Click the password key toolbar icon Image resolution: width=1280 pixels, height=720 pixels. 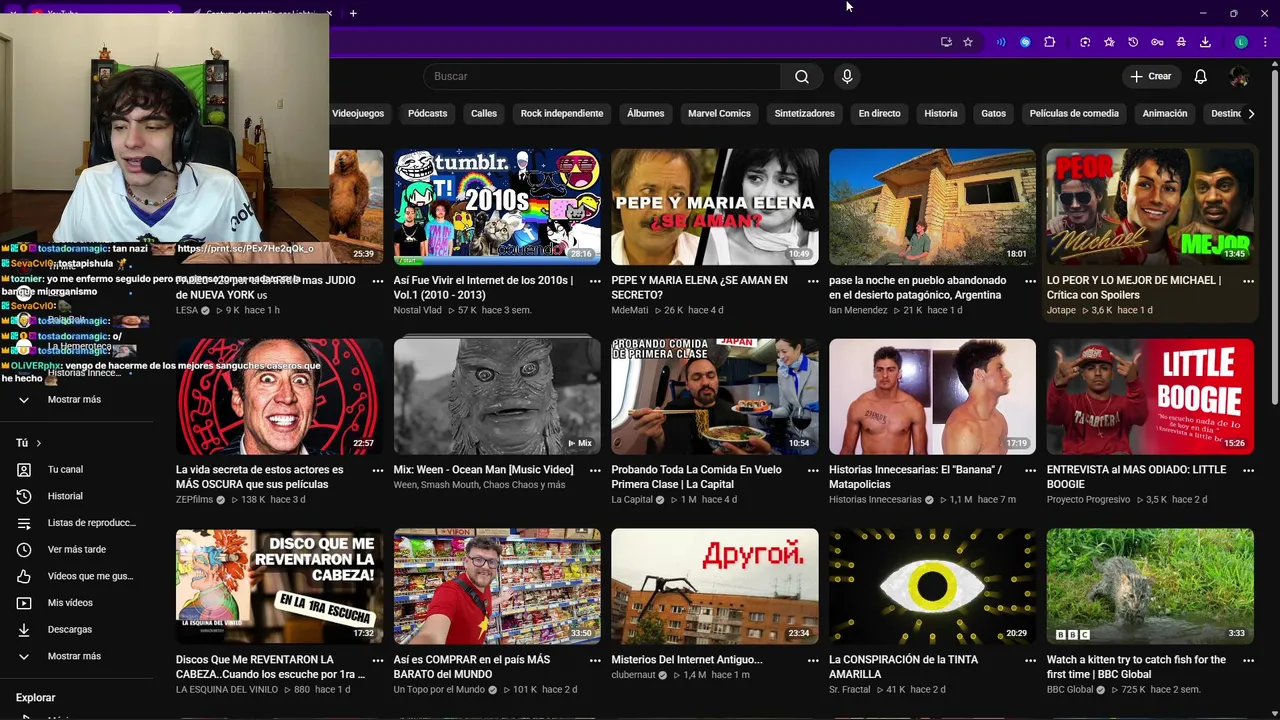(1157, 42)
